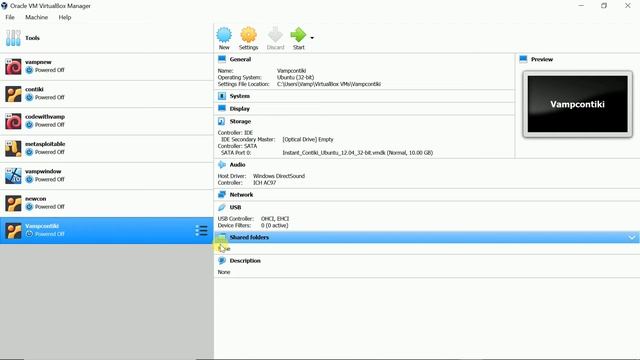Click the settings file location path
Image resolution: width=640 pixels, height=360 pixels.
click(329, 84)
